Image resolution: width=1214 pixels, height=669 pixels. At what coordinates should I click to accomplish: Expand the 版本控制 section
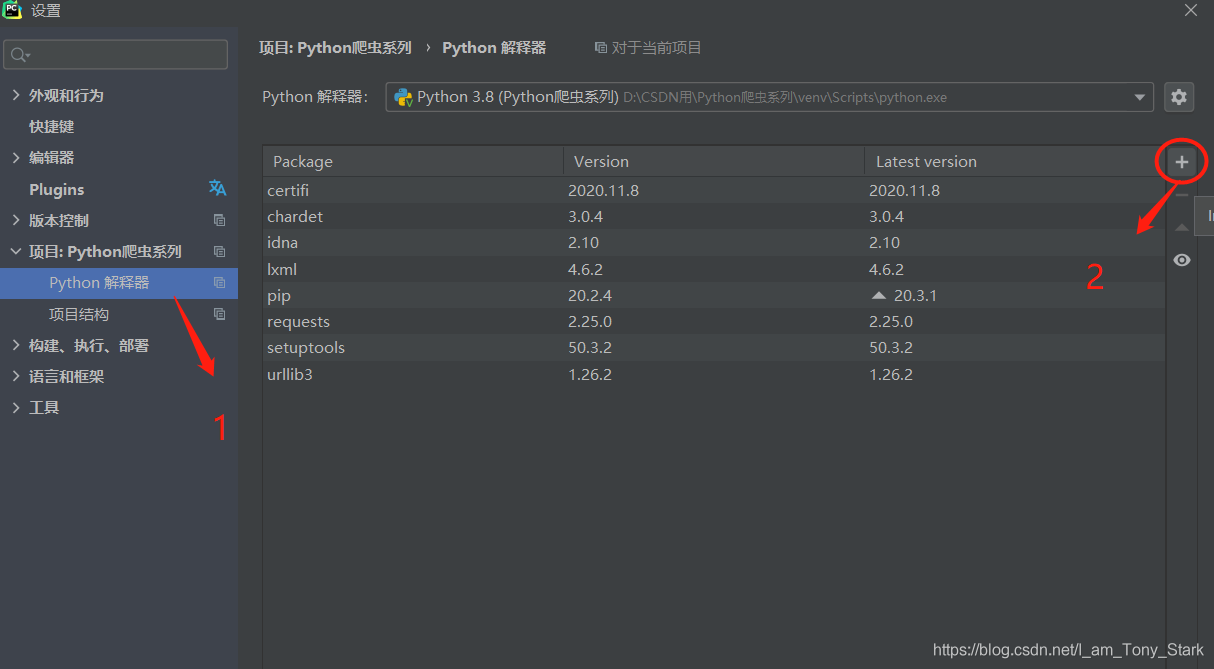coord(15,220)
